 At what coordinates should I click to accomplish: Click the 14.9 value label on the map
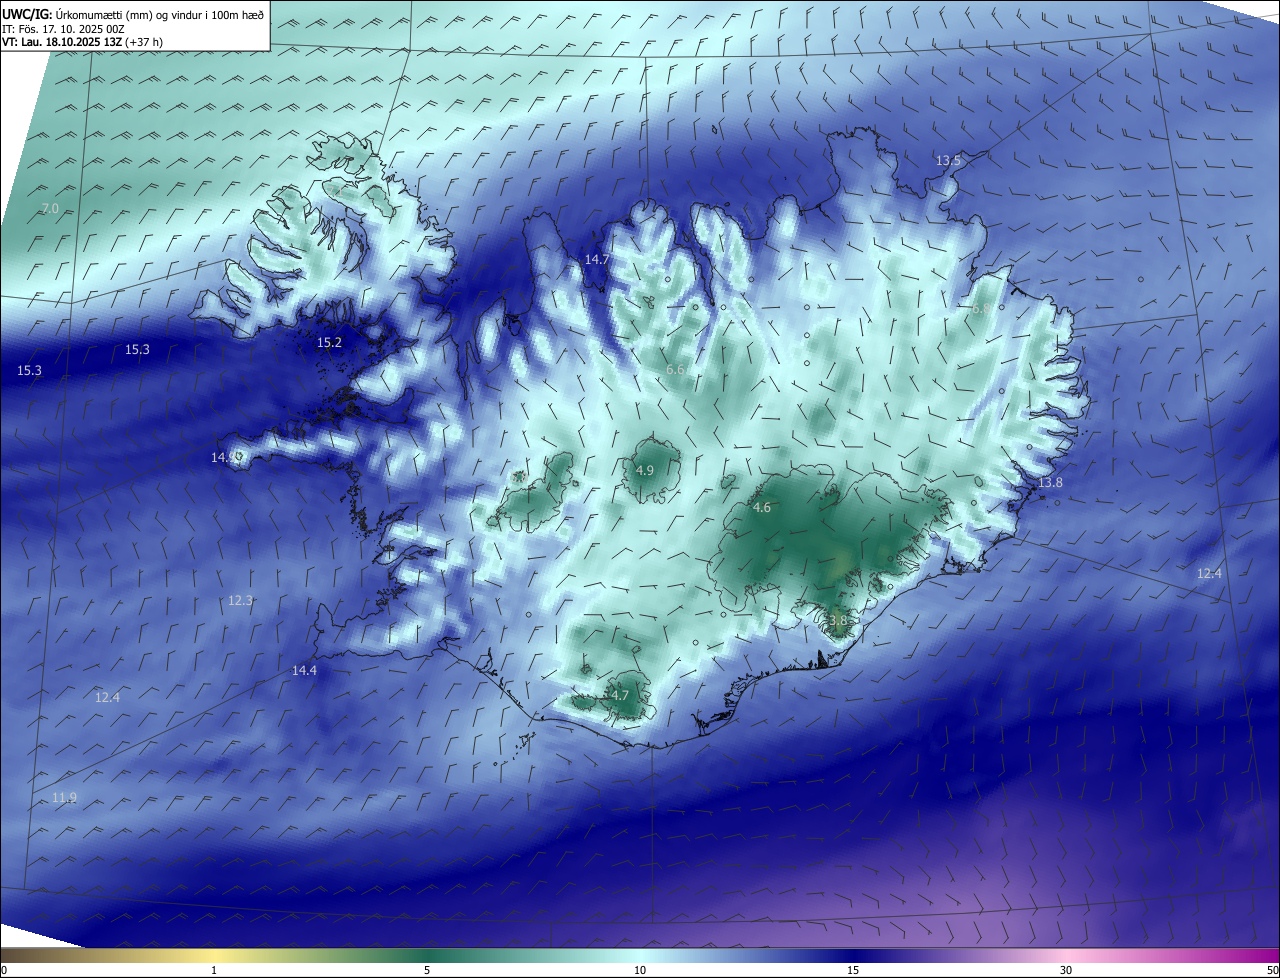tap(224, 457)
